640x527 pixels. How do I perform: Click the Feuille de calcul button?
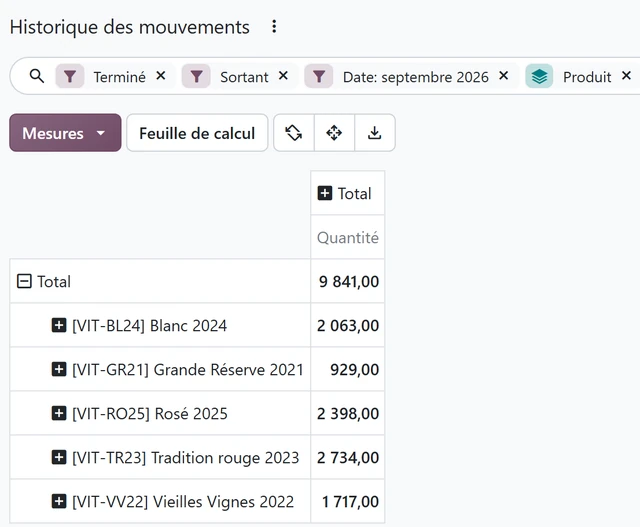[x=197, y=133]
